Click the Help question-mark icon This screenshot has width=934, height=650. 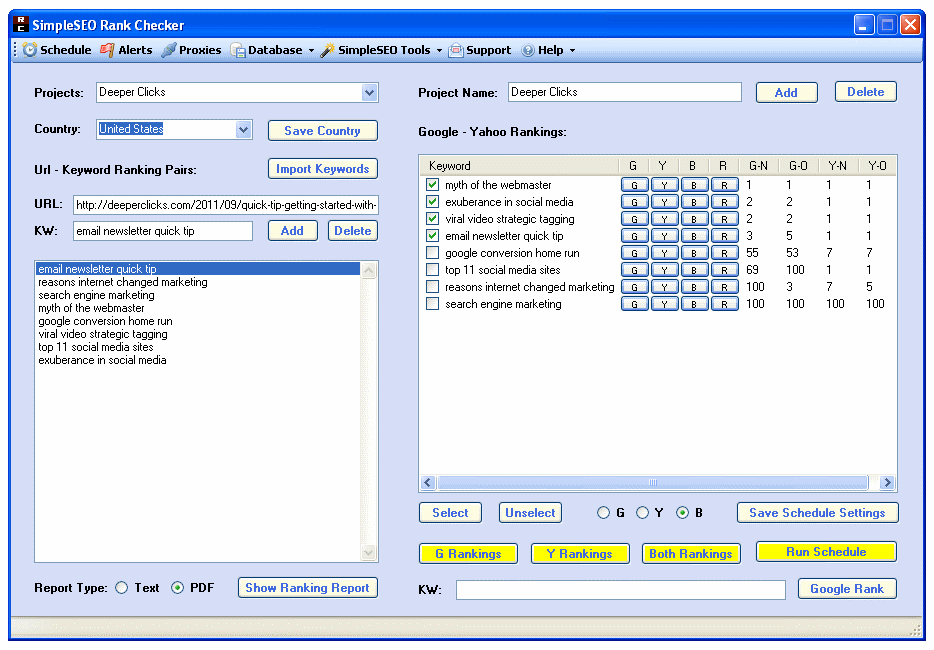(528, 50)
